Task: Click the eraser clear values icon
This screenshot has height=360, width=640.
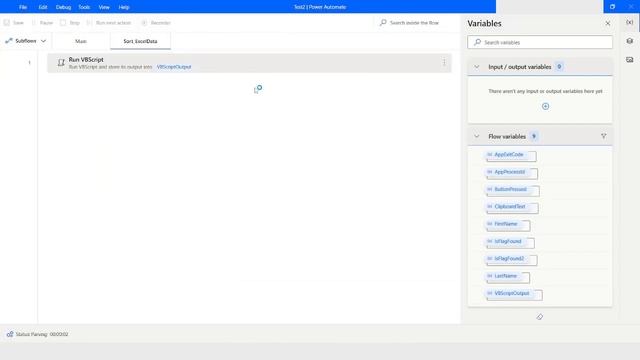Action: pyautogui.click(x=540, y=317)
